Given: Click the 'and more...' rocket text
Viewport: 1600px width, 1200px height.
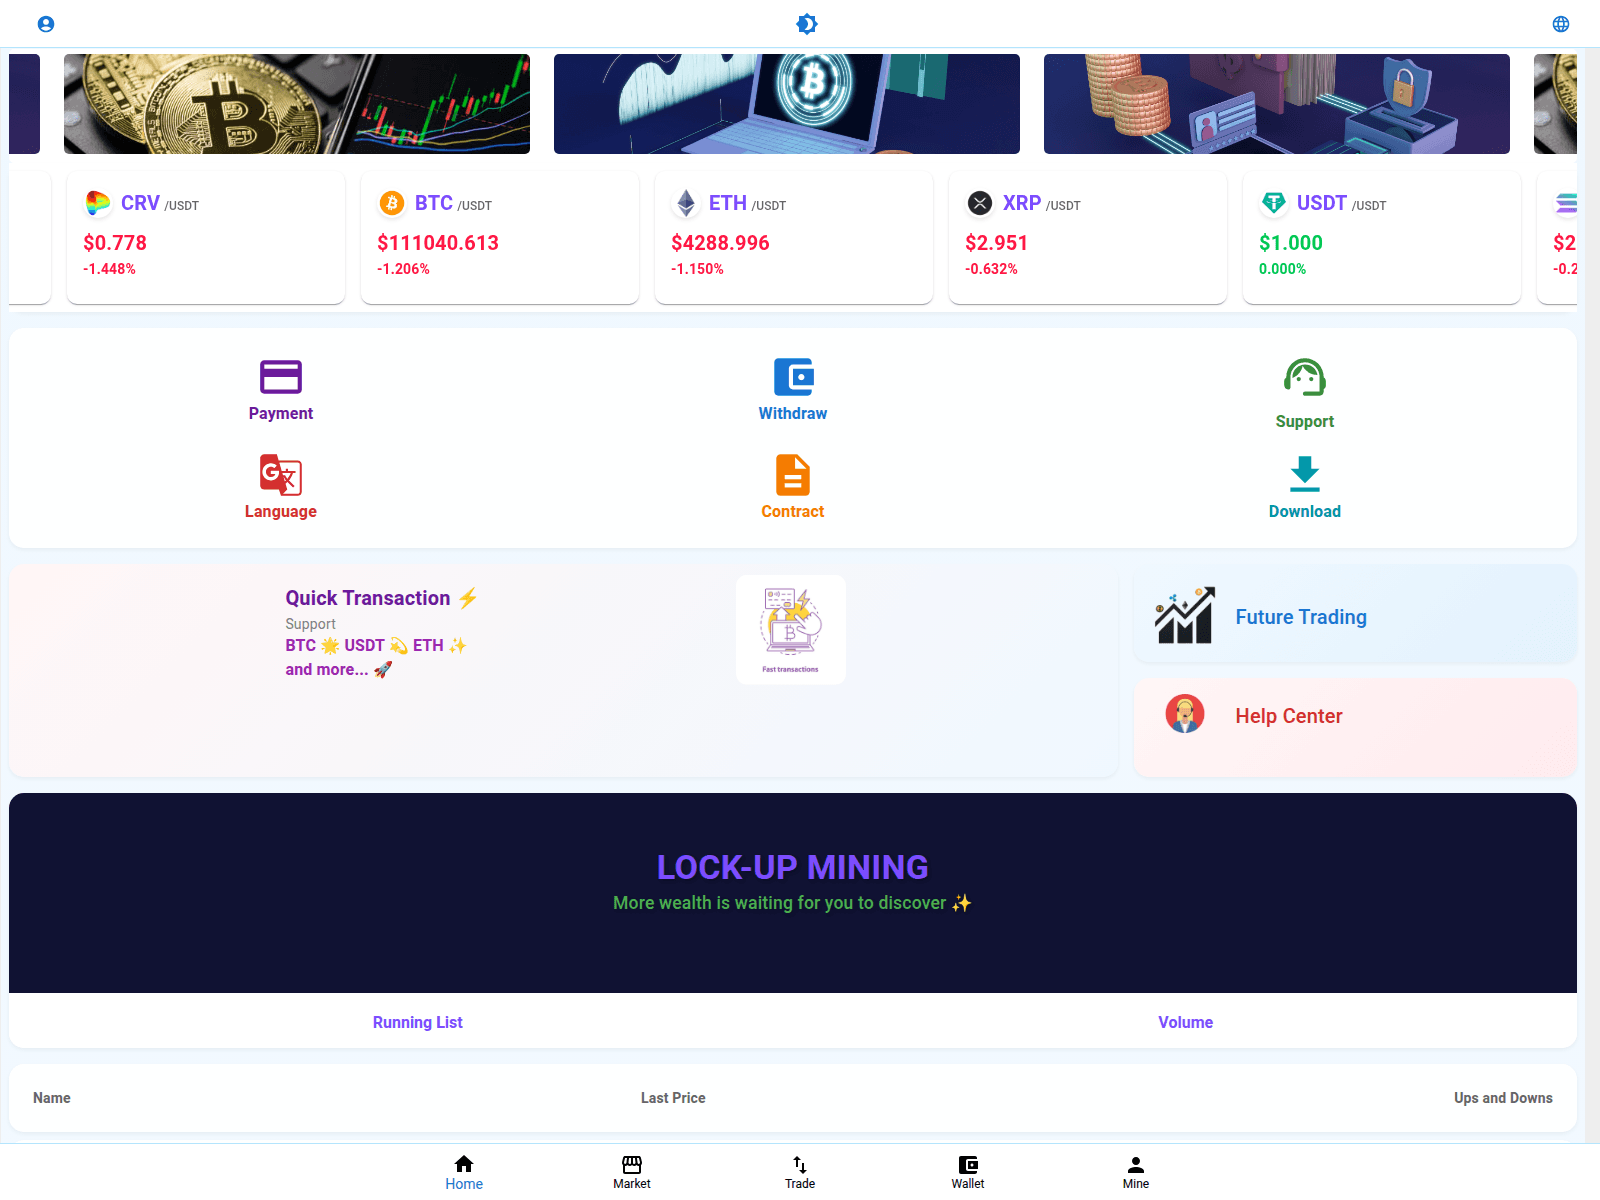Looking at the screenshot, I should [x=339, y=670].
